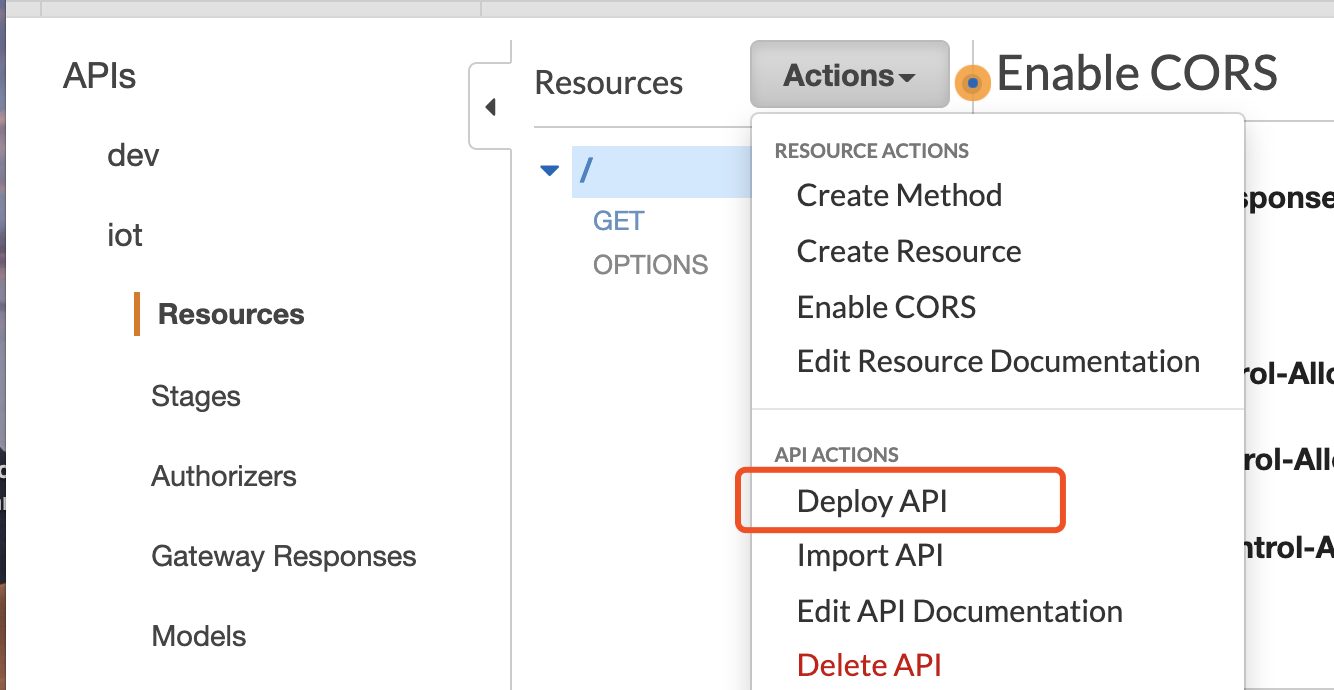Choose Create Resource menu entry
The image size is (1334, 690).
[908, 251]
